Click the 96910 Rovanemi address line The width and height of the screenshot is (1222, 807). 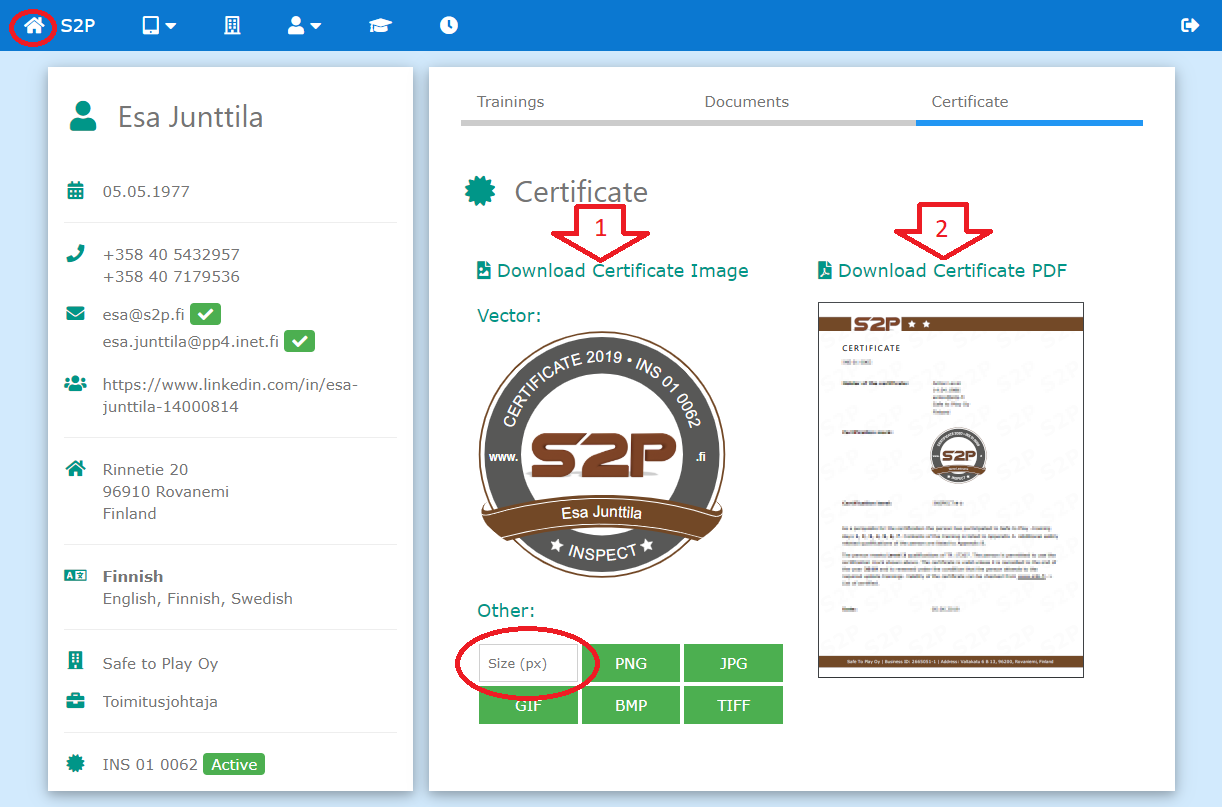pyautogui.click(x=166, y=492)
